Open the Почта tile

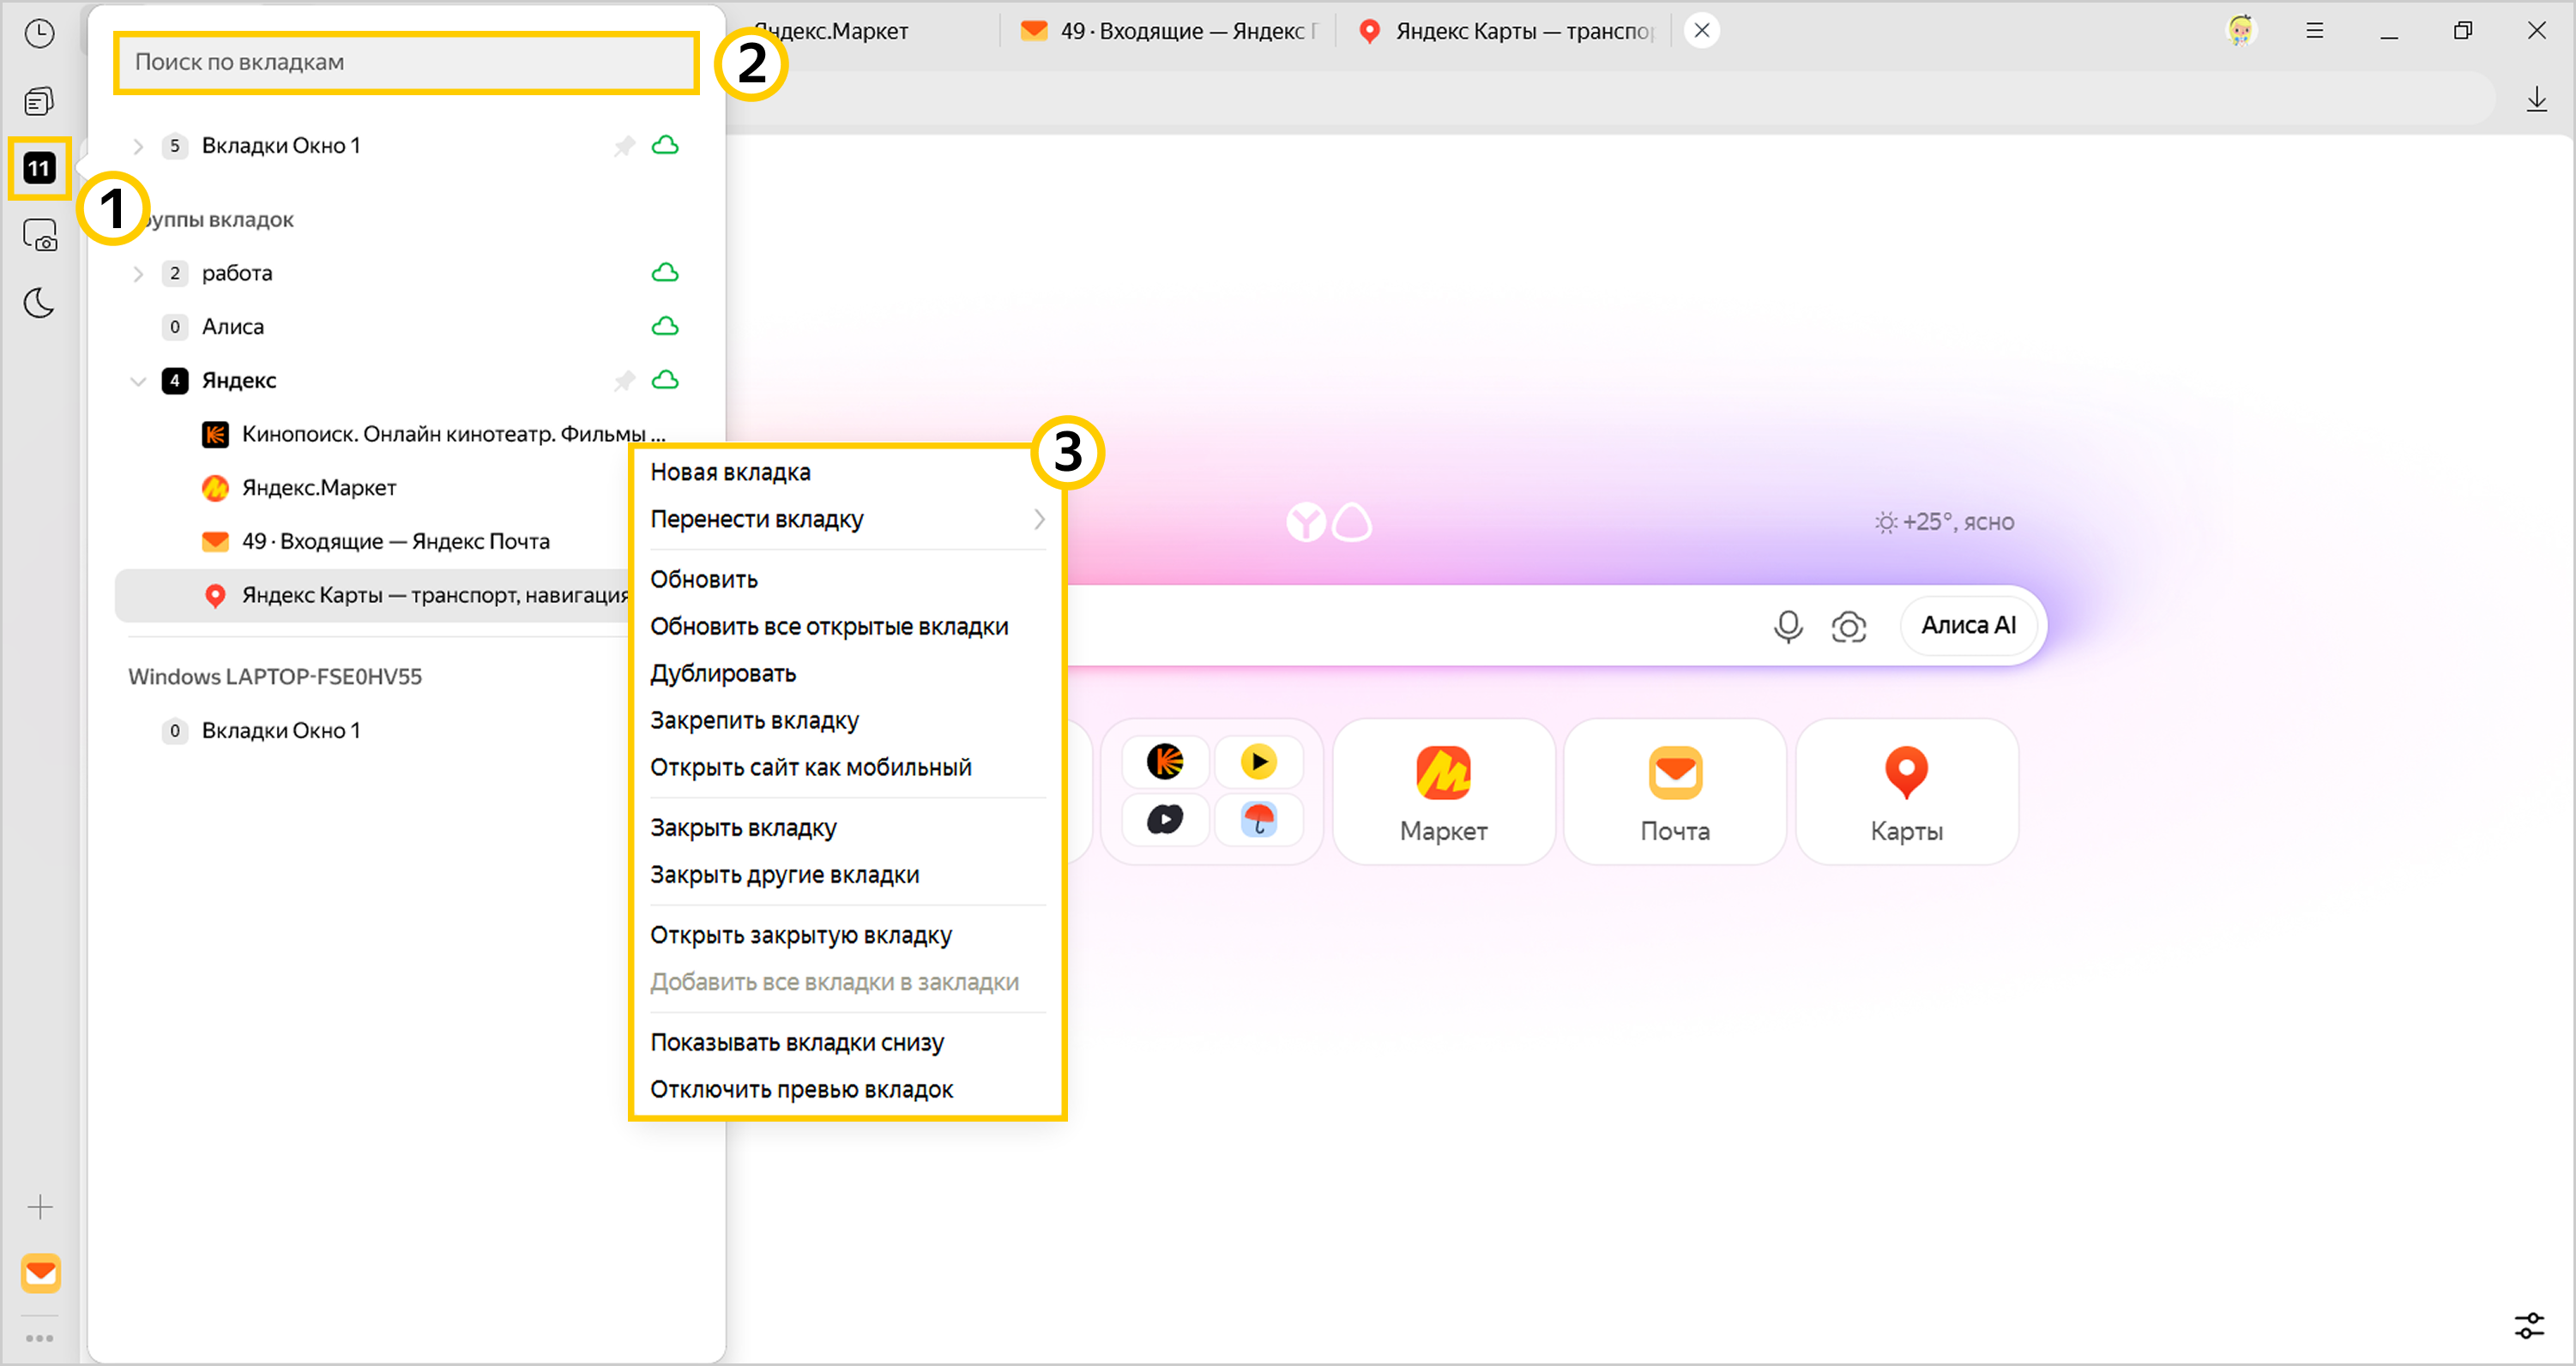pyautogui.click(x=1675, y=791)
